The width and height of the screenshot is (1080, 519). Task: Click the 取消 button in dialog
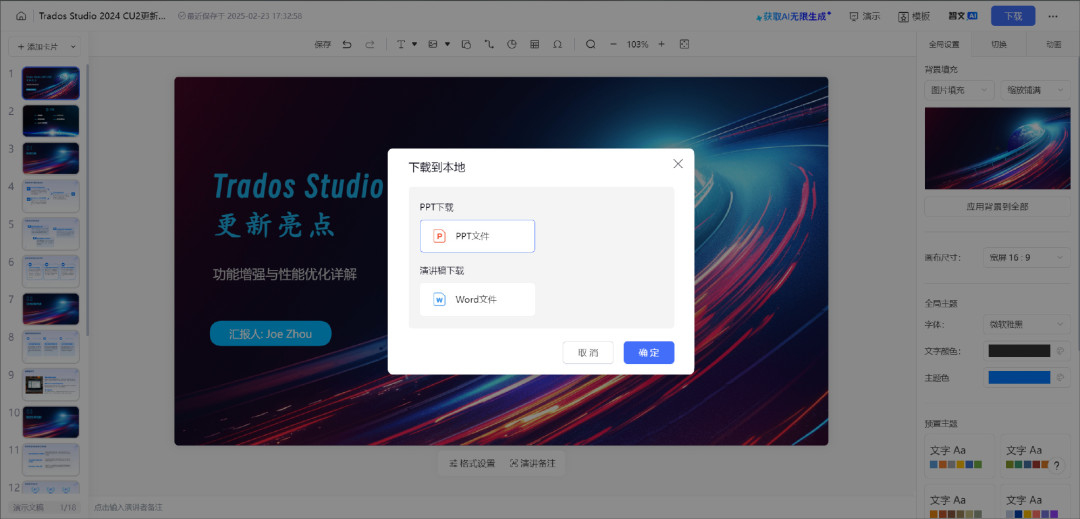click(588, 352)
